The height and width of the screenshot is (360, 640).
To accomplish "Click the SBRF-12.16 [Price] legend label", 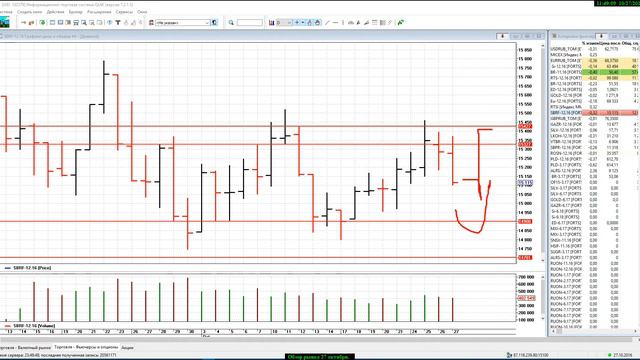I will [x=32, y=268].
